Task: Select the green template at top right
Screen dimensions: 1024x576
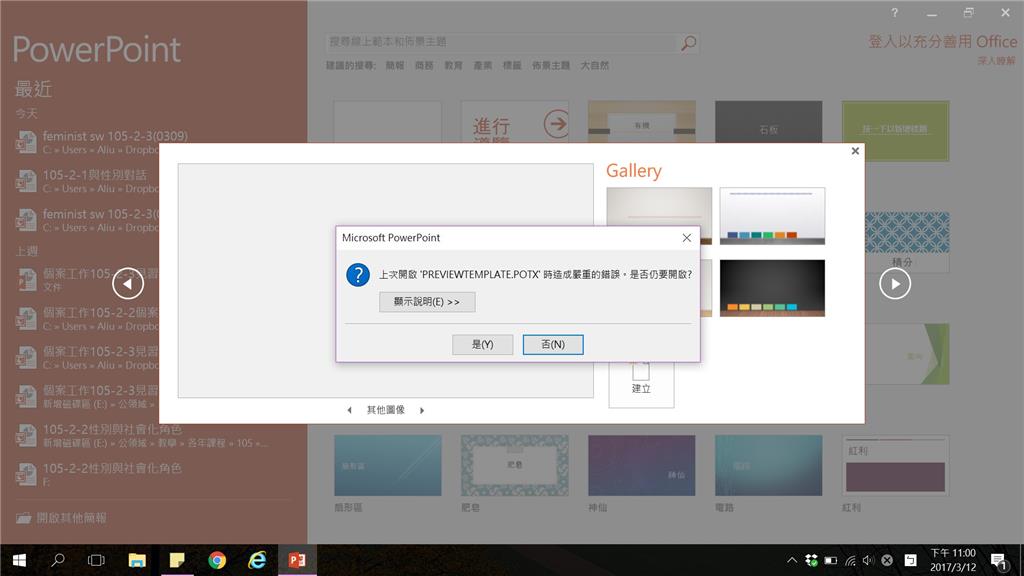Action: click(x=895, y=131)
